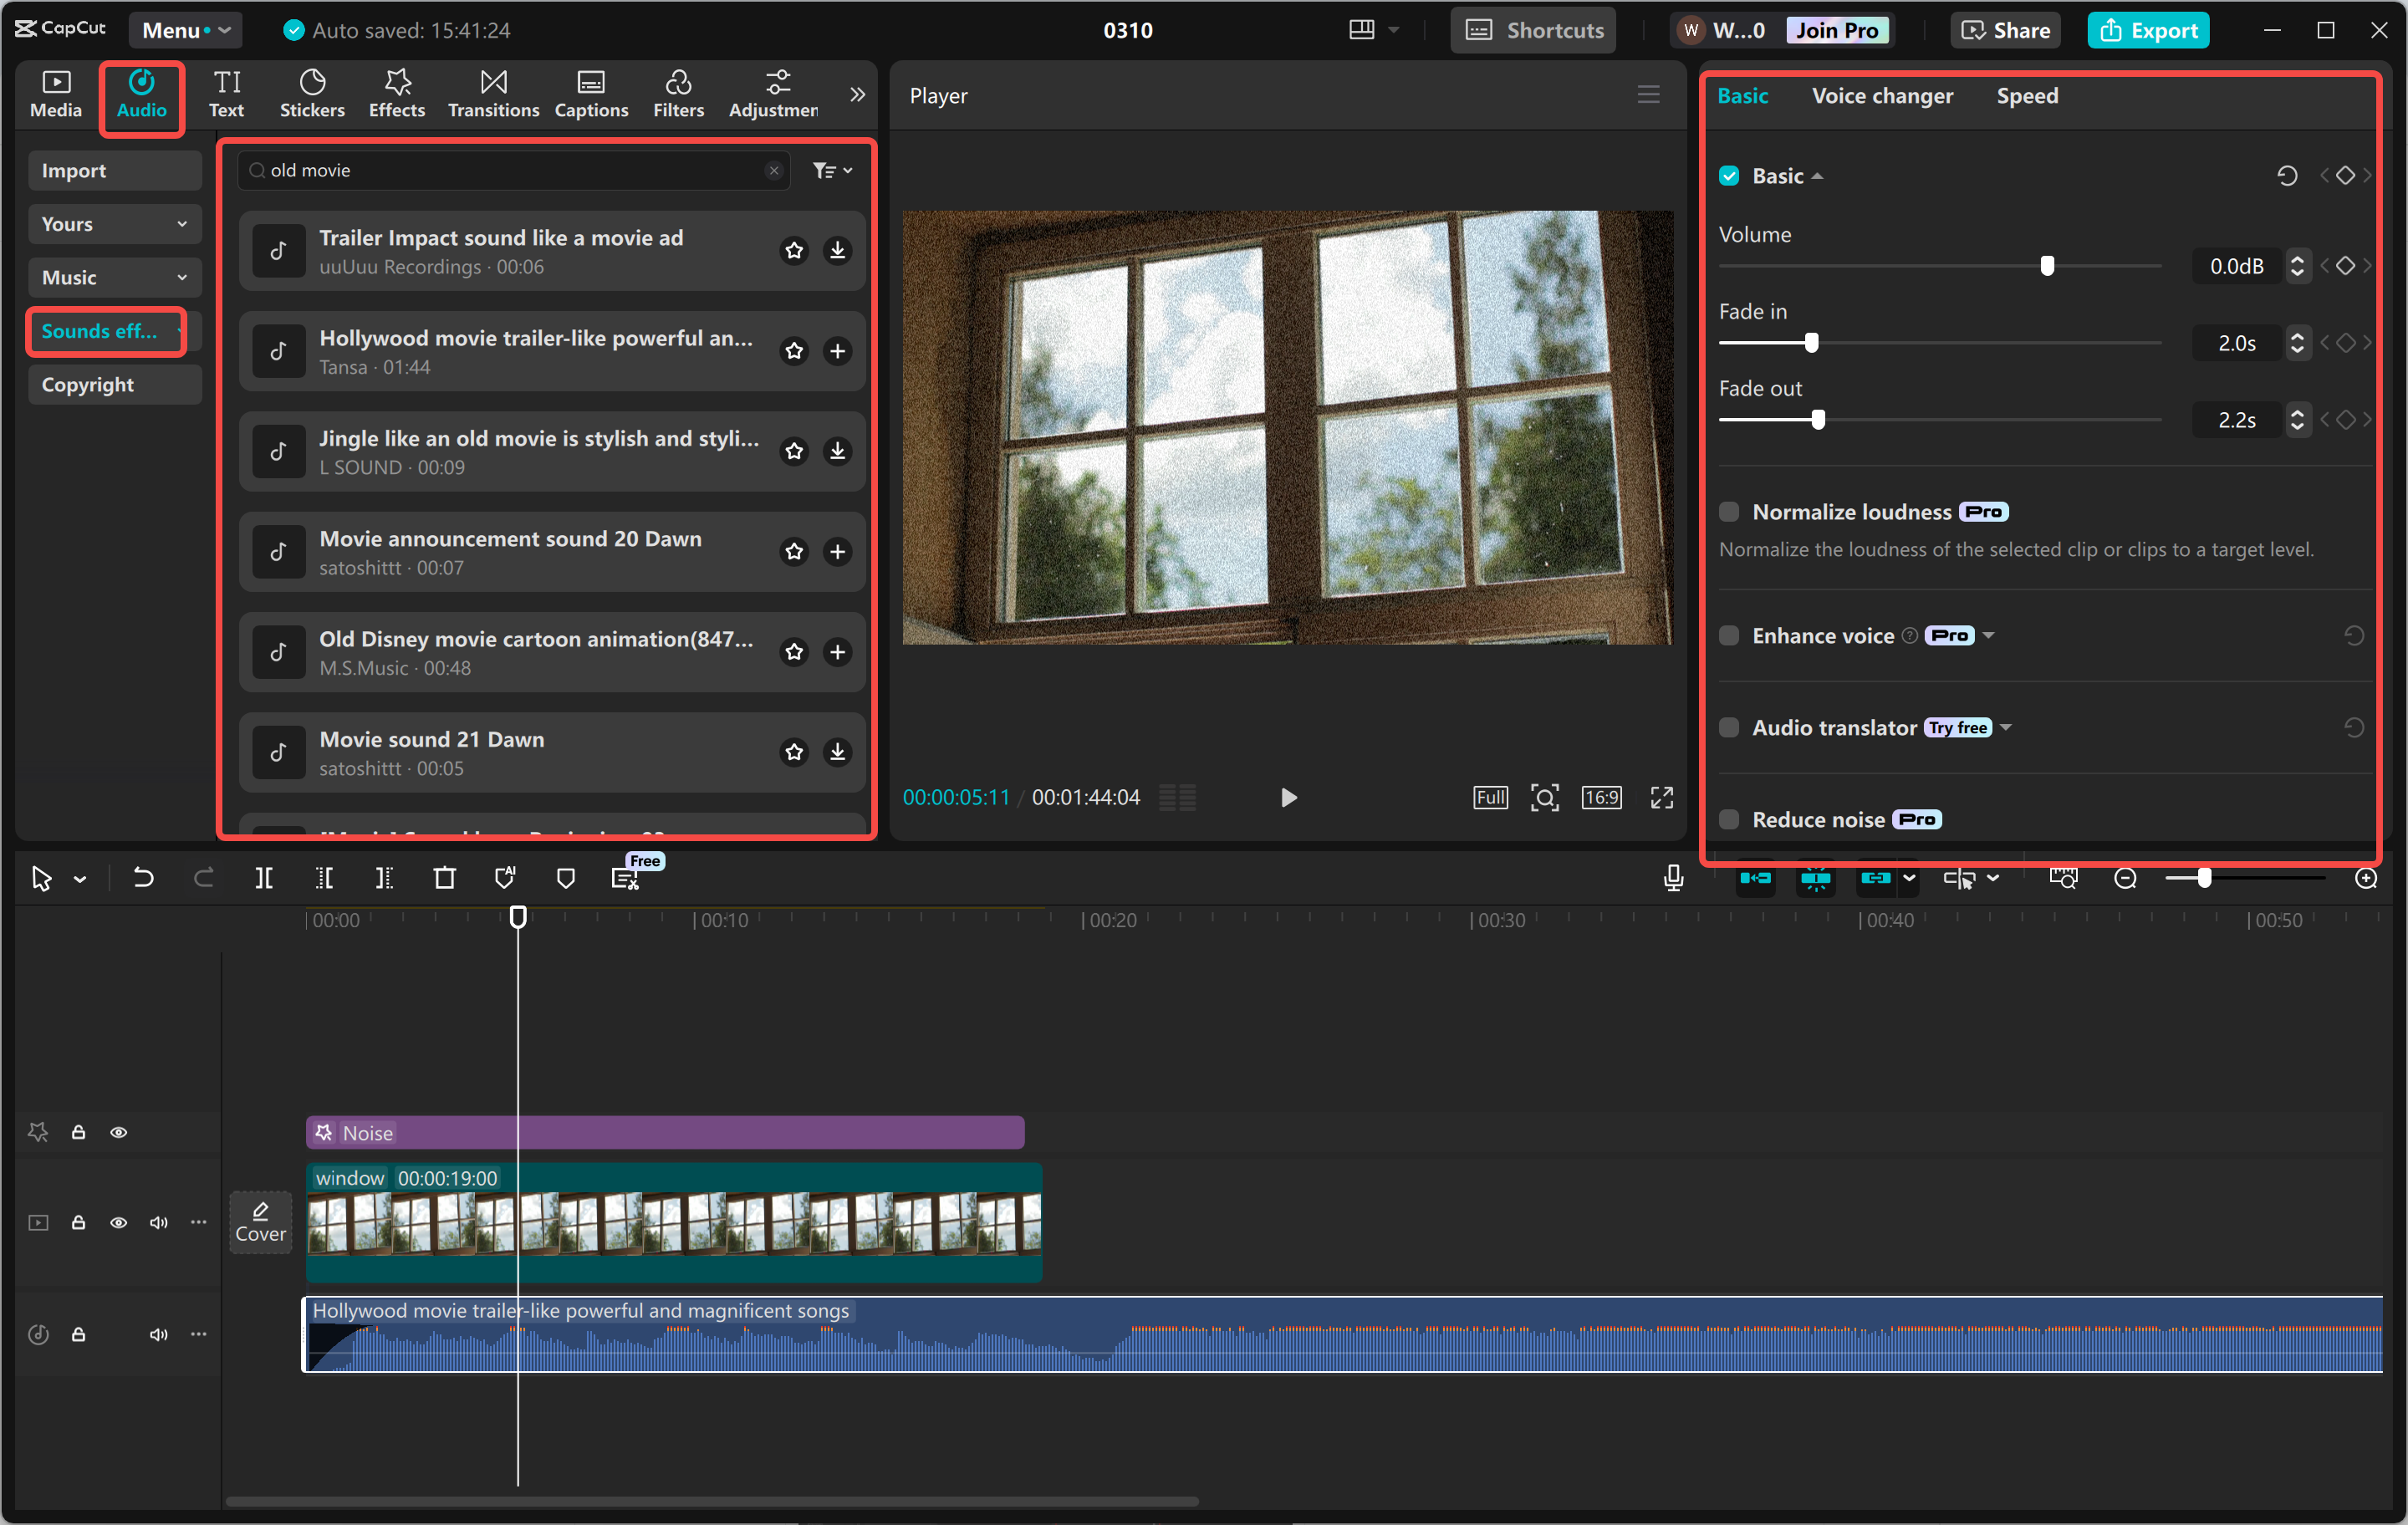Open the Text panel
The width and height of the screenshot is (2408, 1525).
point(227,93)
